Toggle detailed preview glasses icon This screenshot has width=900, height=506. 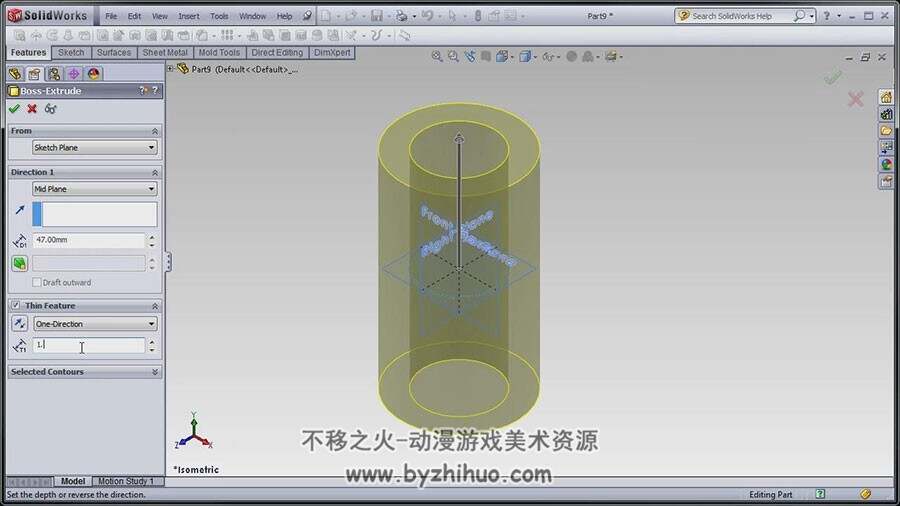tap(51, 108)
